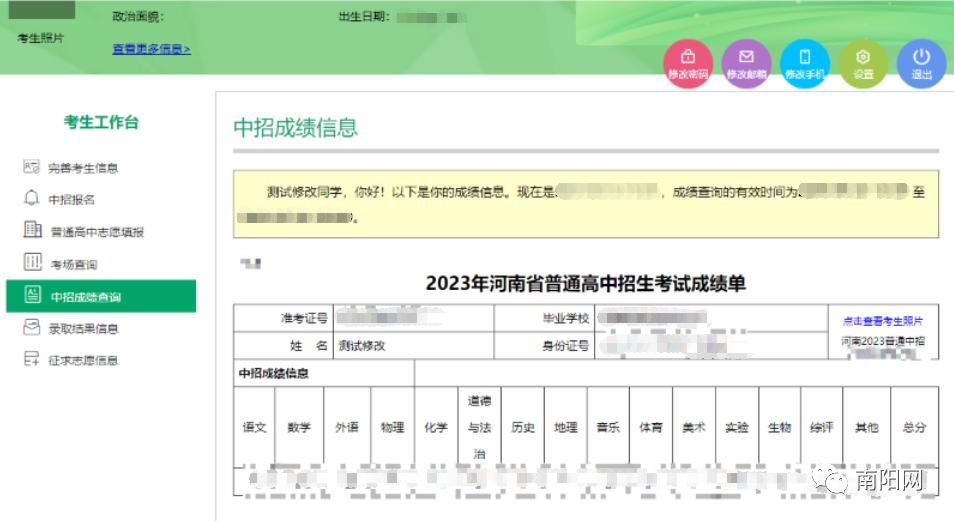Screen dimensions: 954x521
Task: Click the 中招成绩查询 document icon
Action: pyautogui.click(x=32, y=295)
